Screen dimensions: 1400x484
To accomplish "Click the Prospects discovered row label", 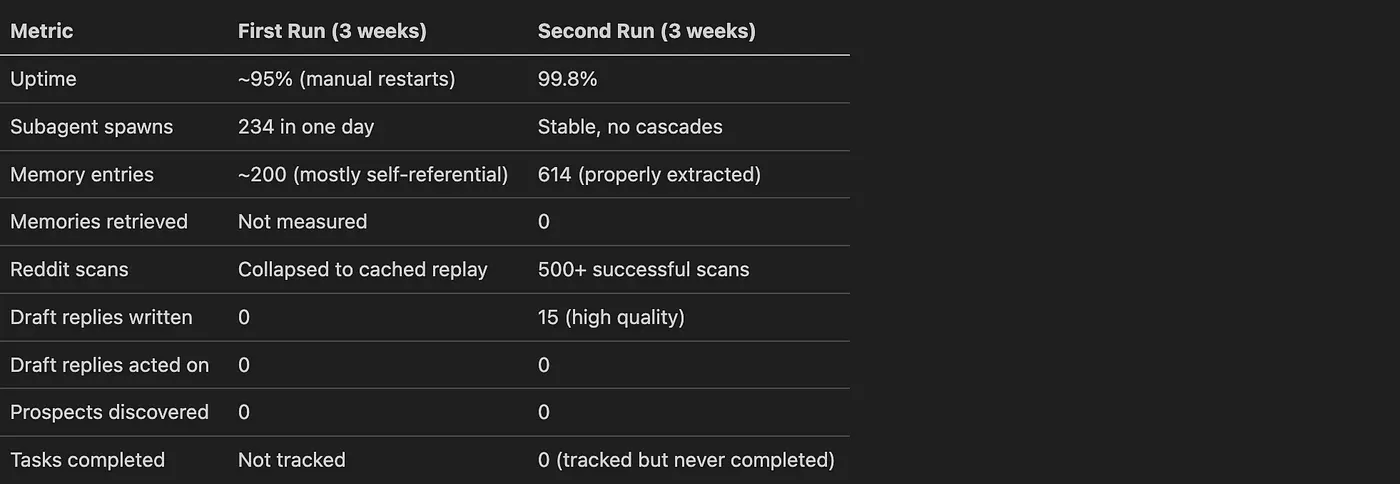I will pyautogui.click(x=109, y=412).
